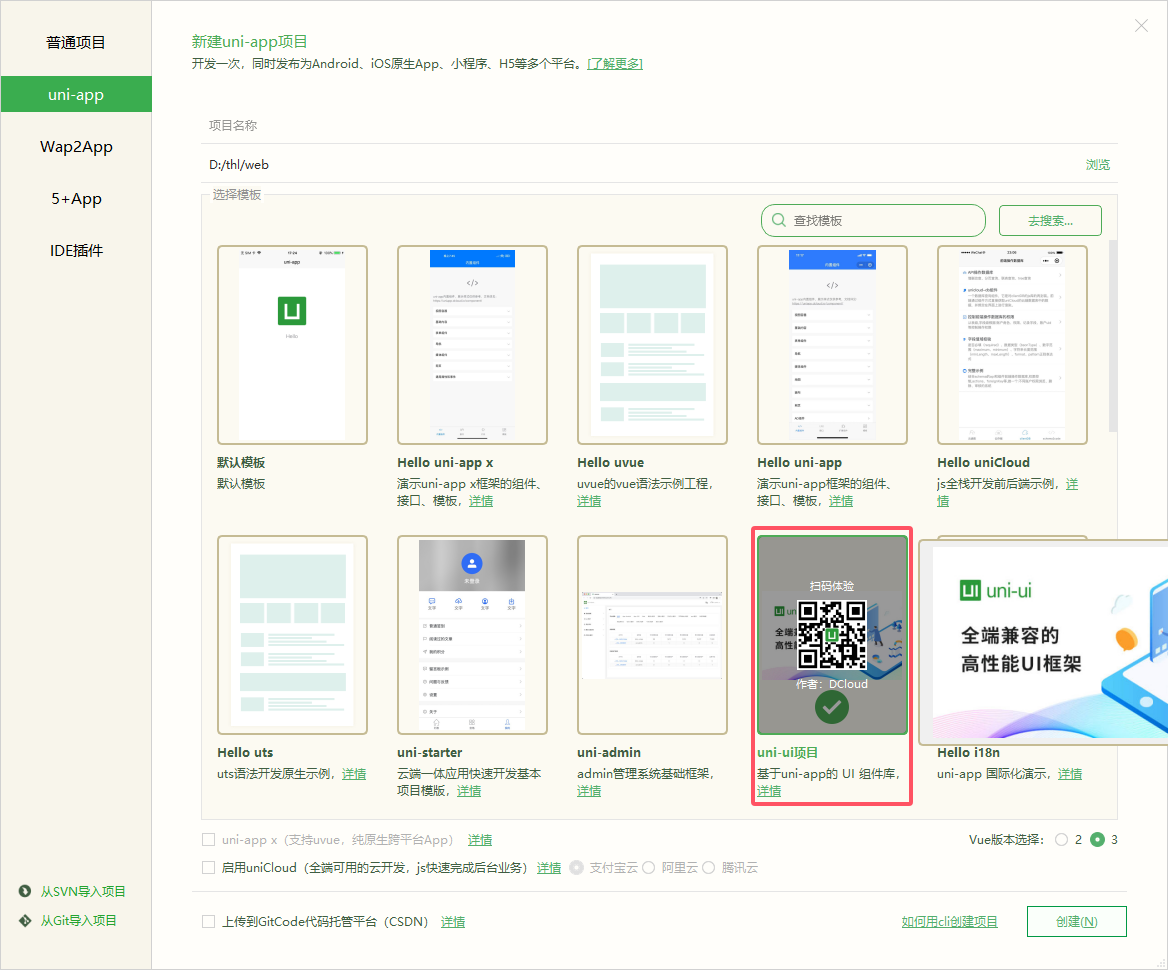This screenshot has height=970, width=1168.
Task: Switch to the Wap2App tab
Action: click(76, 147)
